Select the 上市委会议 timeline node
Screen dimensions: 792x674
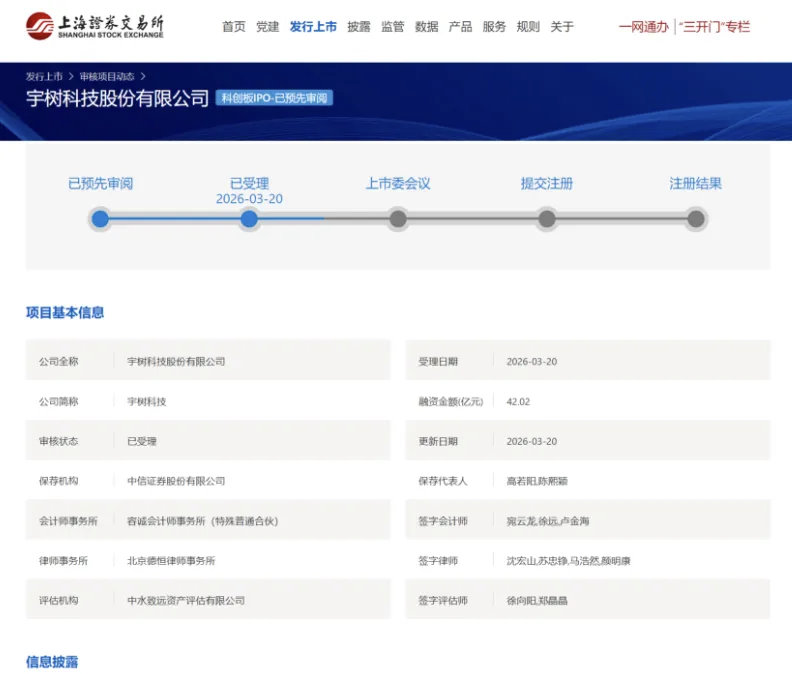pos(398,219)
